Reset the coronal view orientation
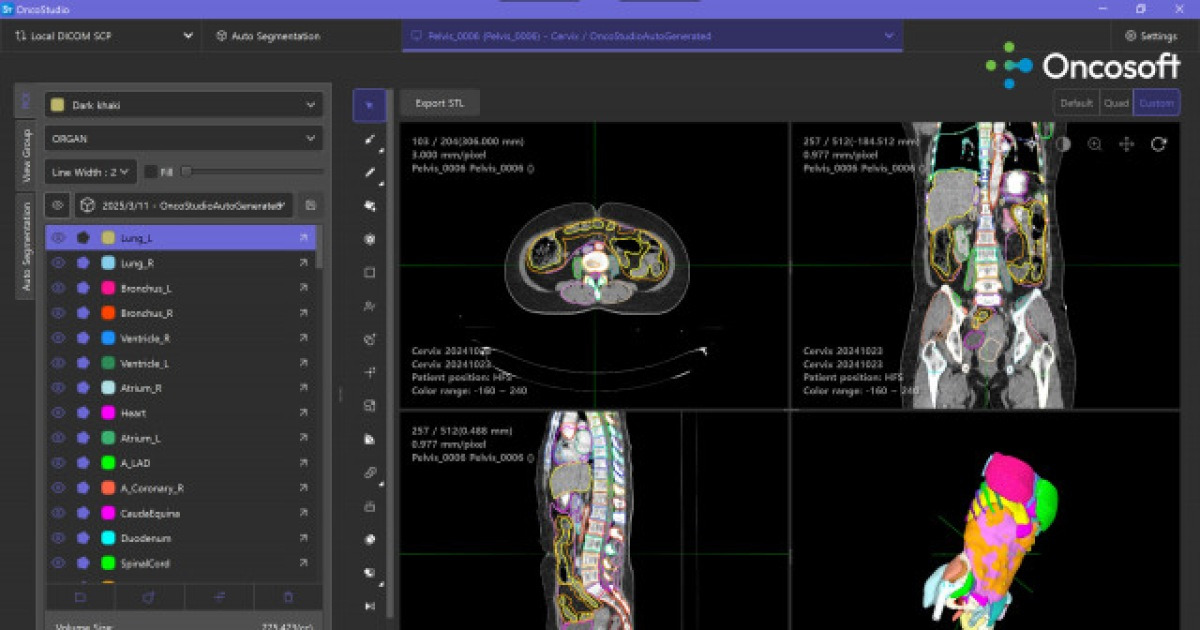This screenshot has width=1200, height=630. point(1158,143)
